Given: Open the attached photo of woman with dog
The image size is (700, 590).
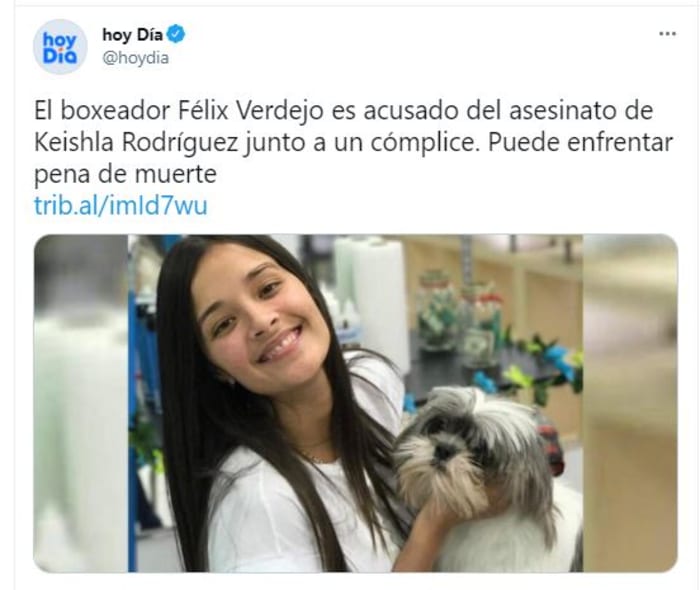Looking at the screenshot, I should point(355,403).
